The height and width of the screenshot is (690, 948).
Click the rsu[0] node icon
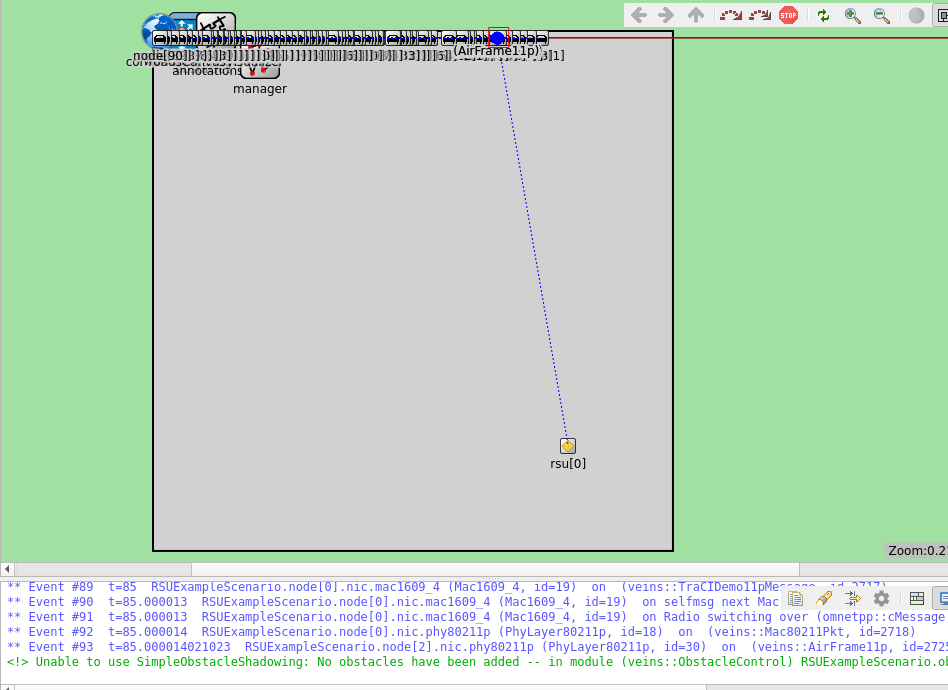tap(568, 446)
